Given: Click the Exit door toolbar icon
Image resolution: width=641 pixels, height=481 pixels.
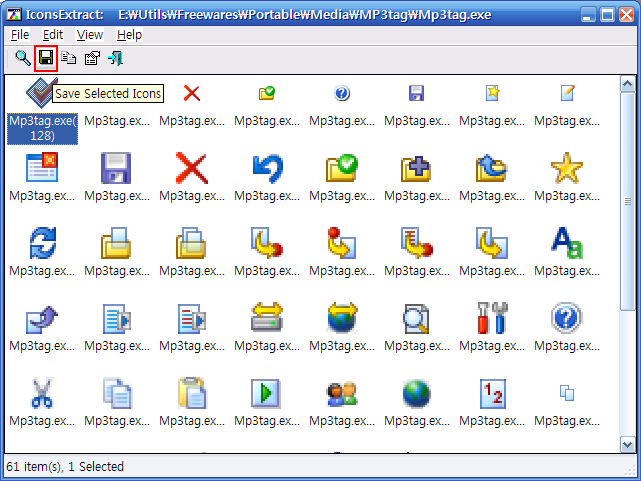Looking at the screenshot, I should [x=115, y=58].
